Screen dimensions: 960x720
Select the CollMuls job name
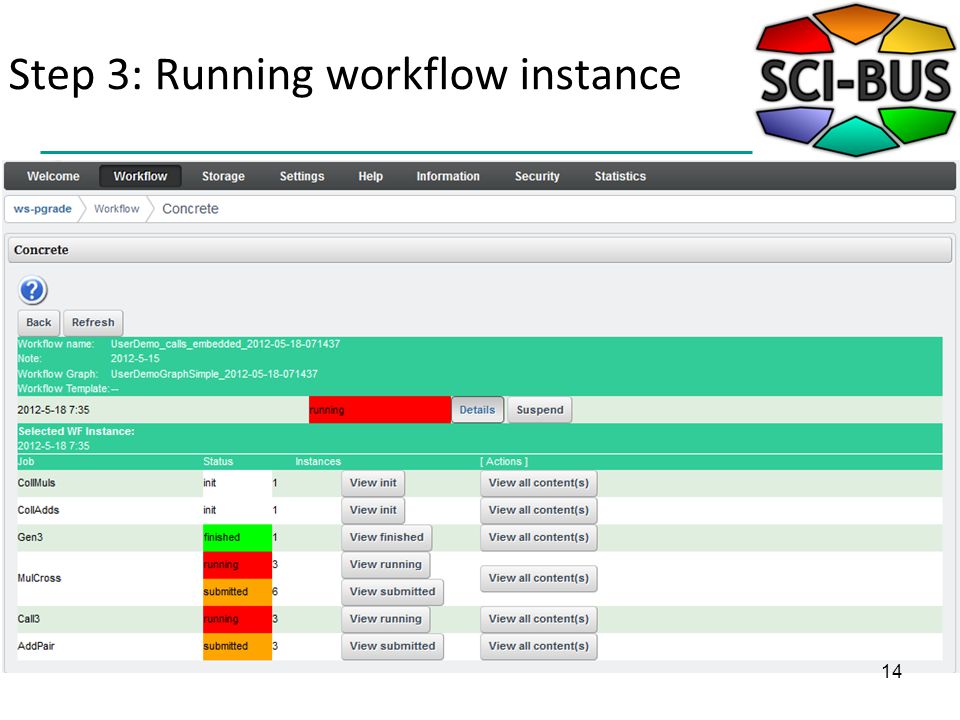tap(36, 483)
